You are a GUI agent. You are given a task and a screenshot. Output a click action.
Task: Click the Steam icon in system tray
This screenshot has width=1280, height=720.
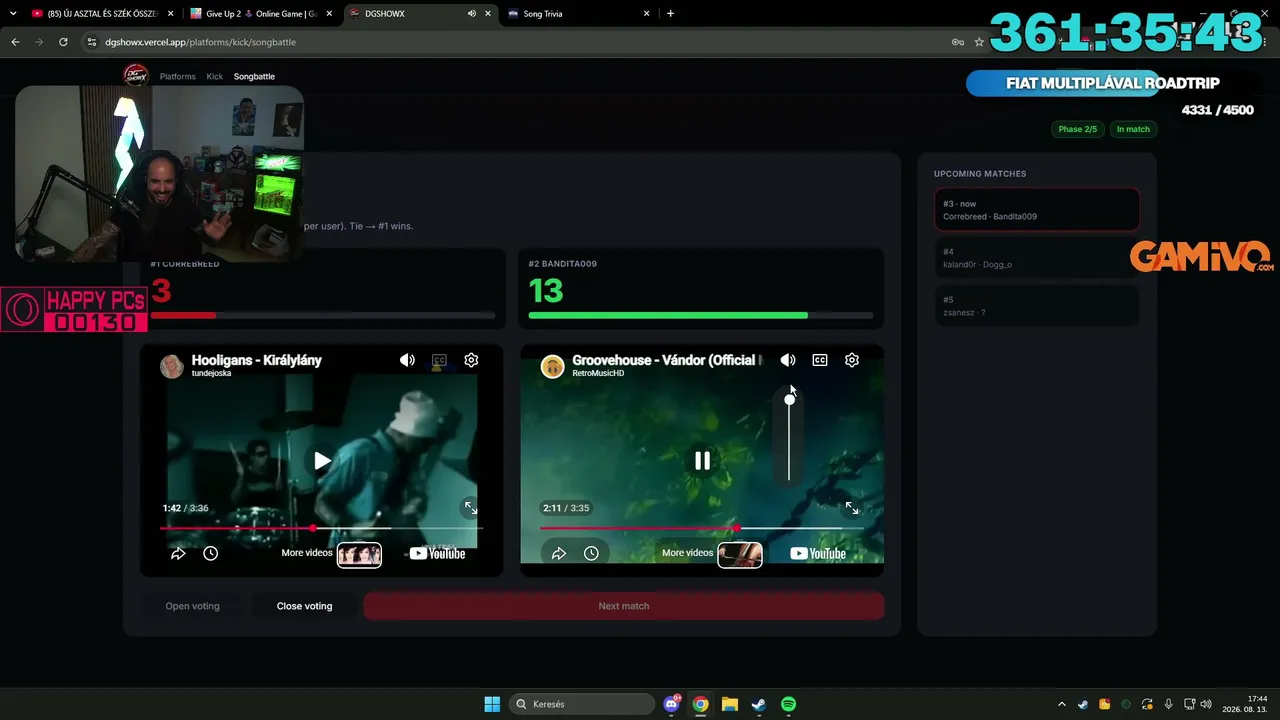(x=1083, y=704)
